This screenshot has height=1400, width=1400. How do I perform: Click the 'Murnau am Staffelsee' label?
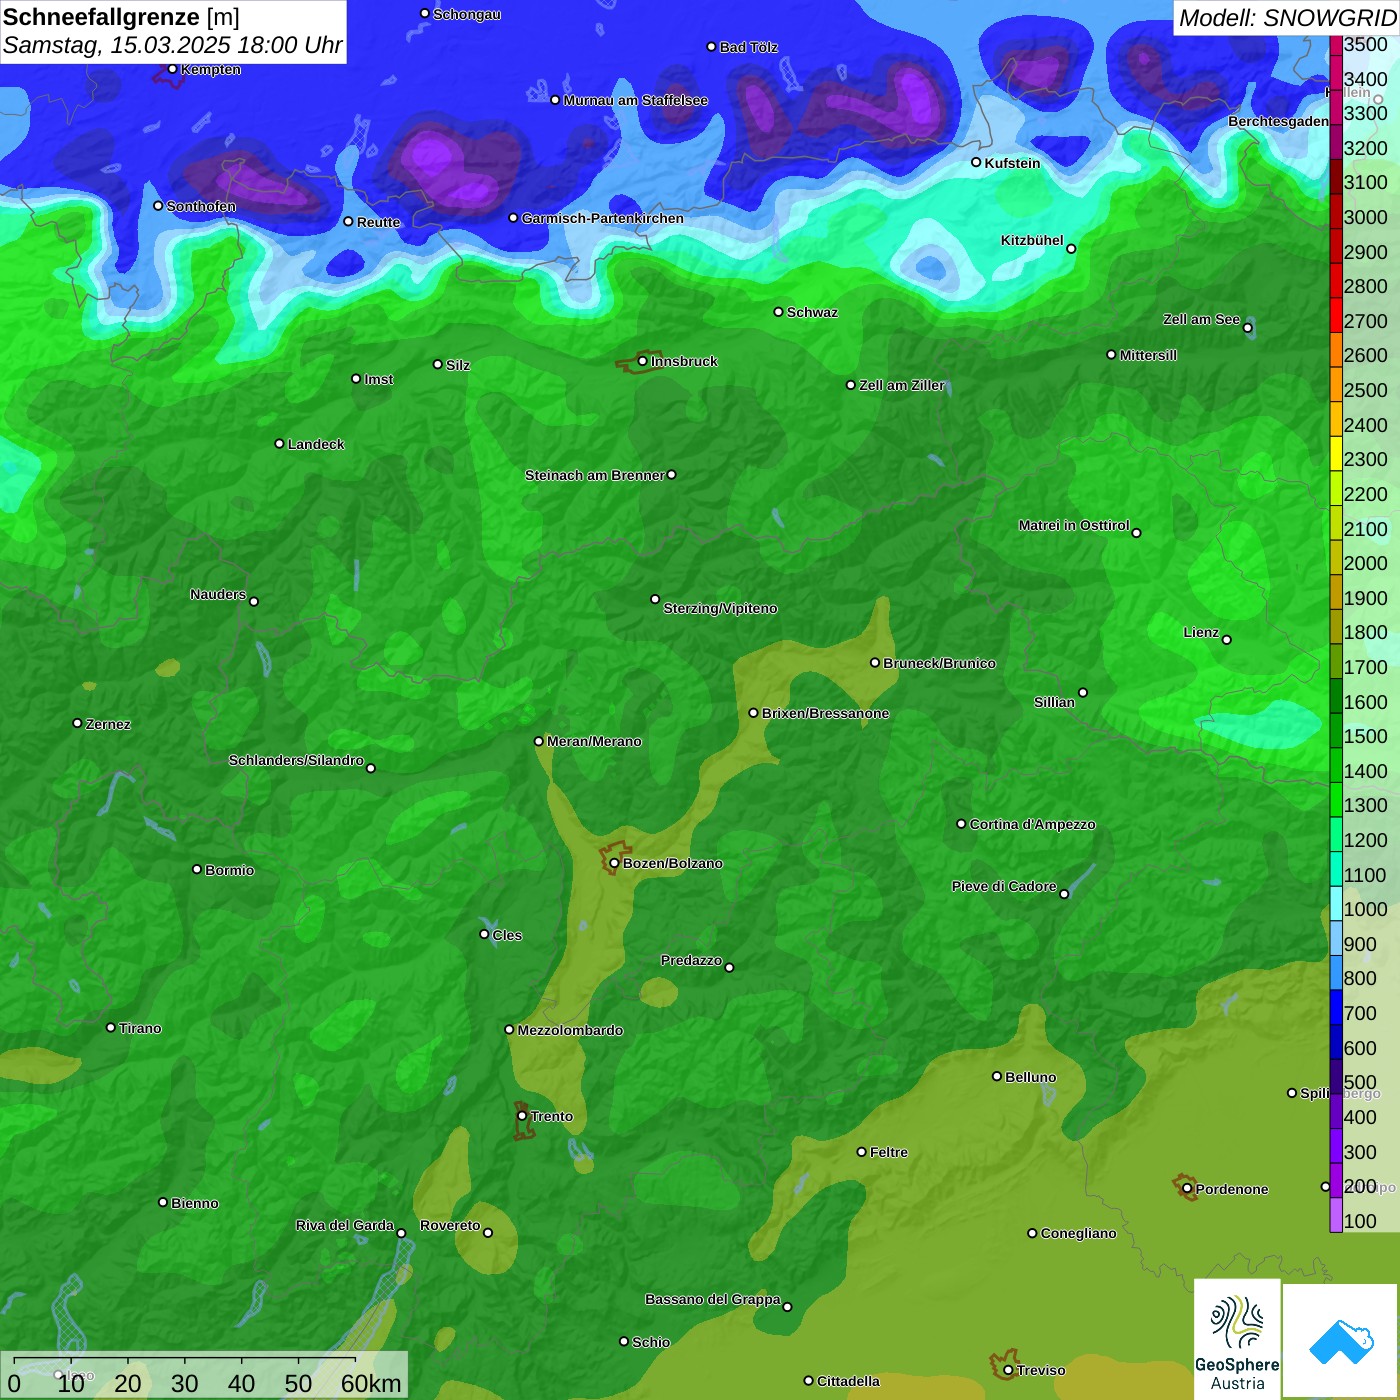click(635, 100)
